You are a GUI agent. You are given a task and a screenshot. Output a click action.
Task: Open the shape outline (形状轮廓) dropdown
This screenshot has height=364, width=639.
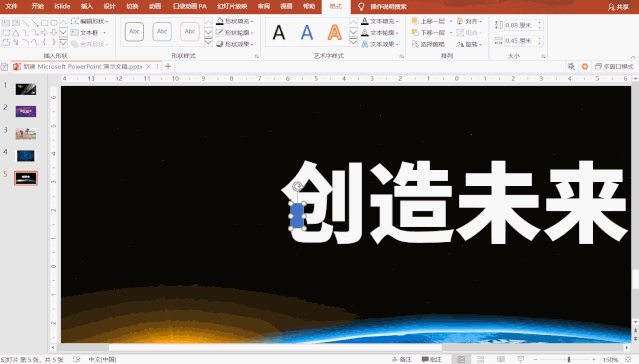click(x=235, y=33)
